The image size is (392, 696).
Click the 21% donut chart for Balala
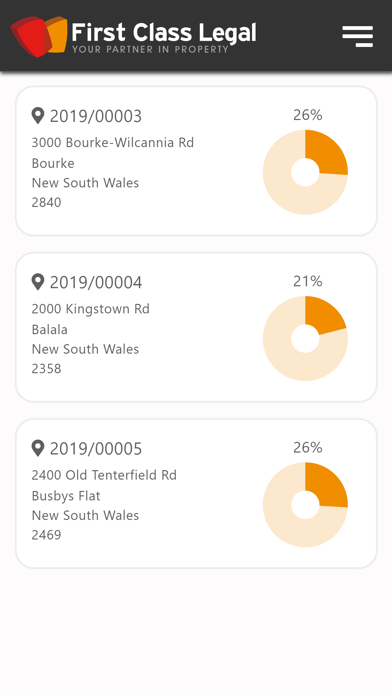pos(305,338)
